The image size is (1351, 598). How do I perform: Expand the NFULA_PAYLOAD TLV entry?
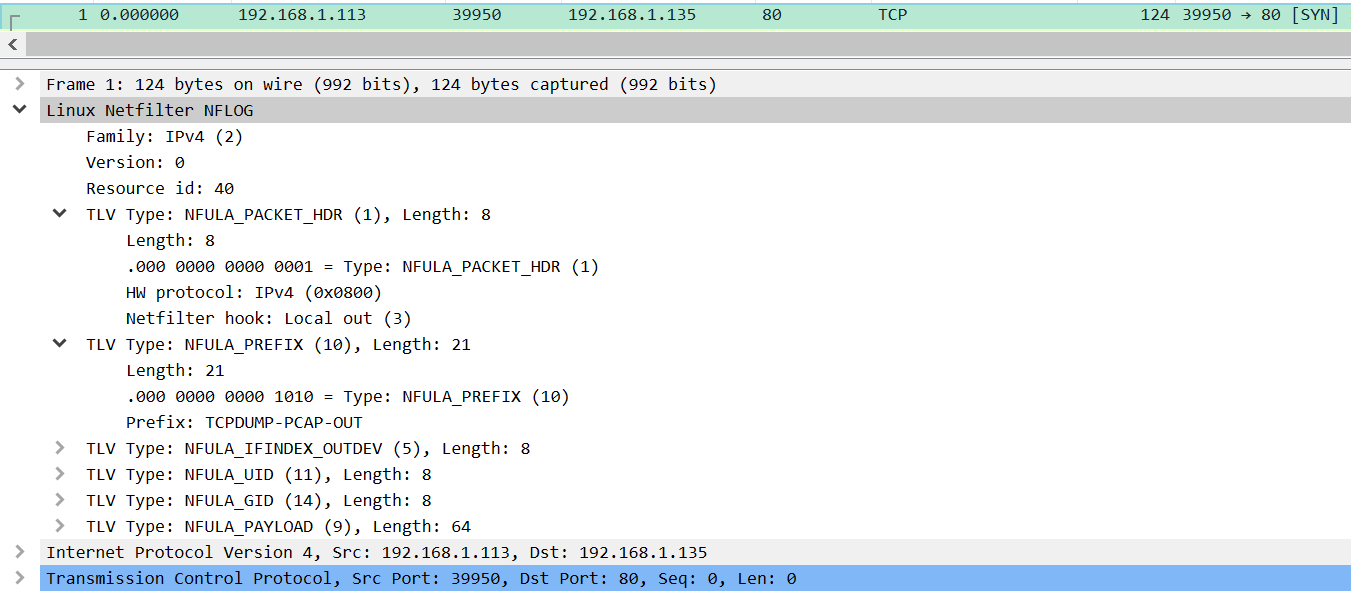[x=59, y=525]
